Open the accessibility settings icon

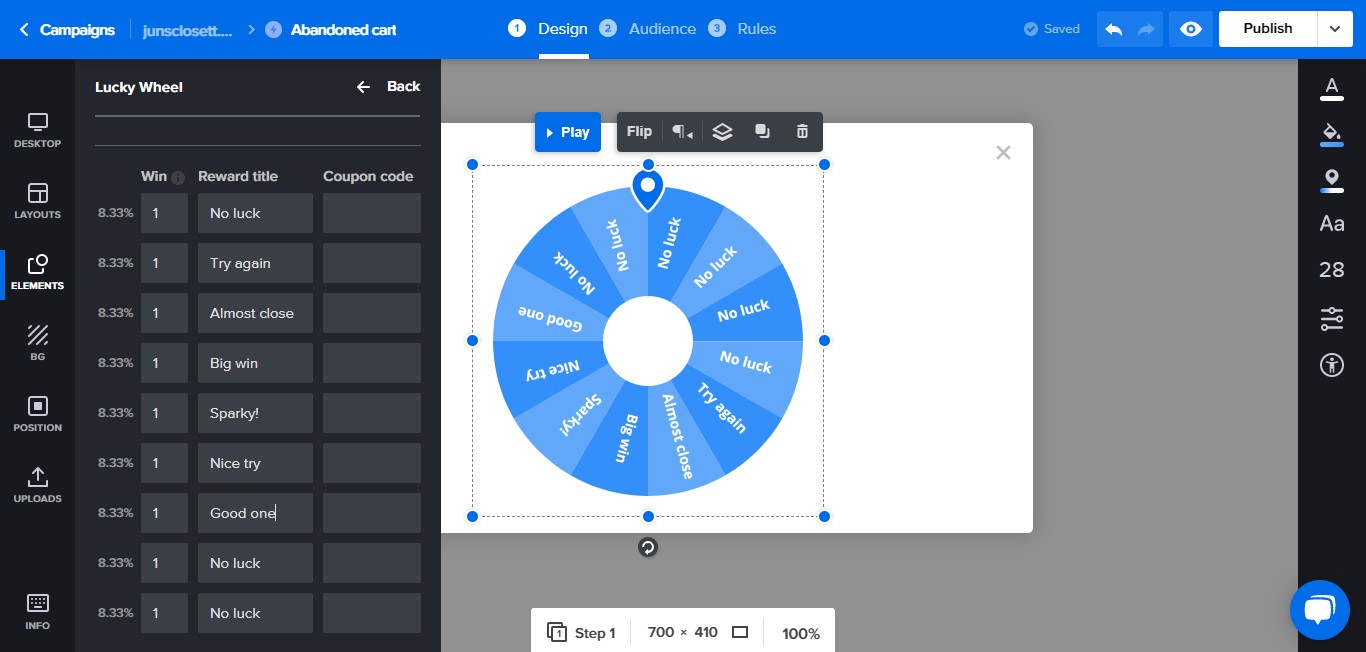tap(1331, 364)
